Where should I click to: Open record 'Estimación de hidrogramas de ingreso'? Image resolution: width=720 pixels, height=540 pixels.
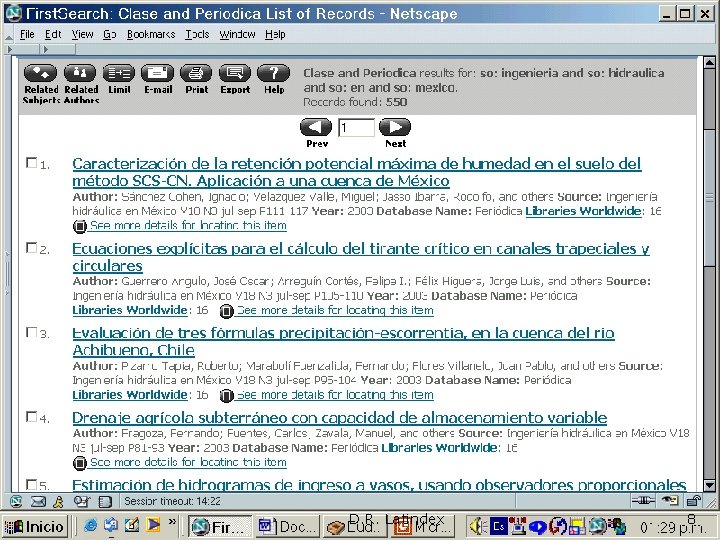379,485
